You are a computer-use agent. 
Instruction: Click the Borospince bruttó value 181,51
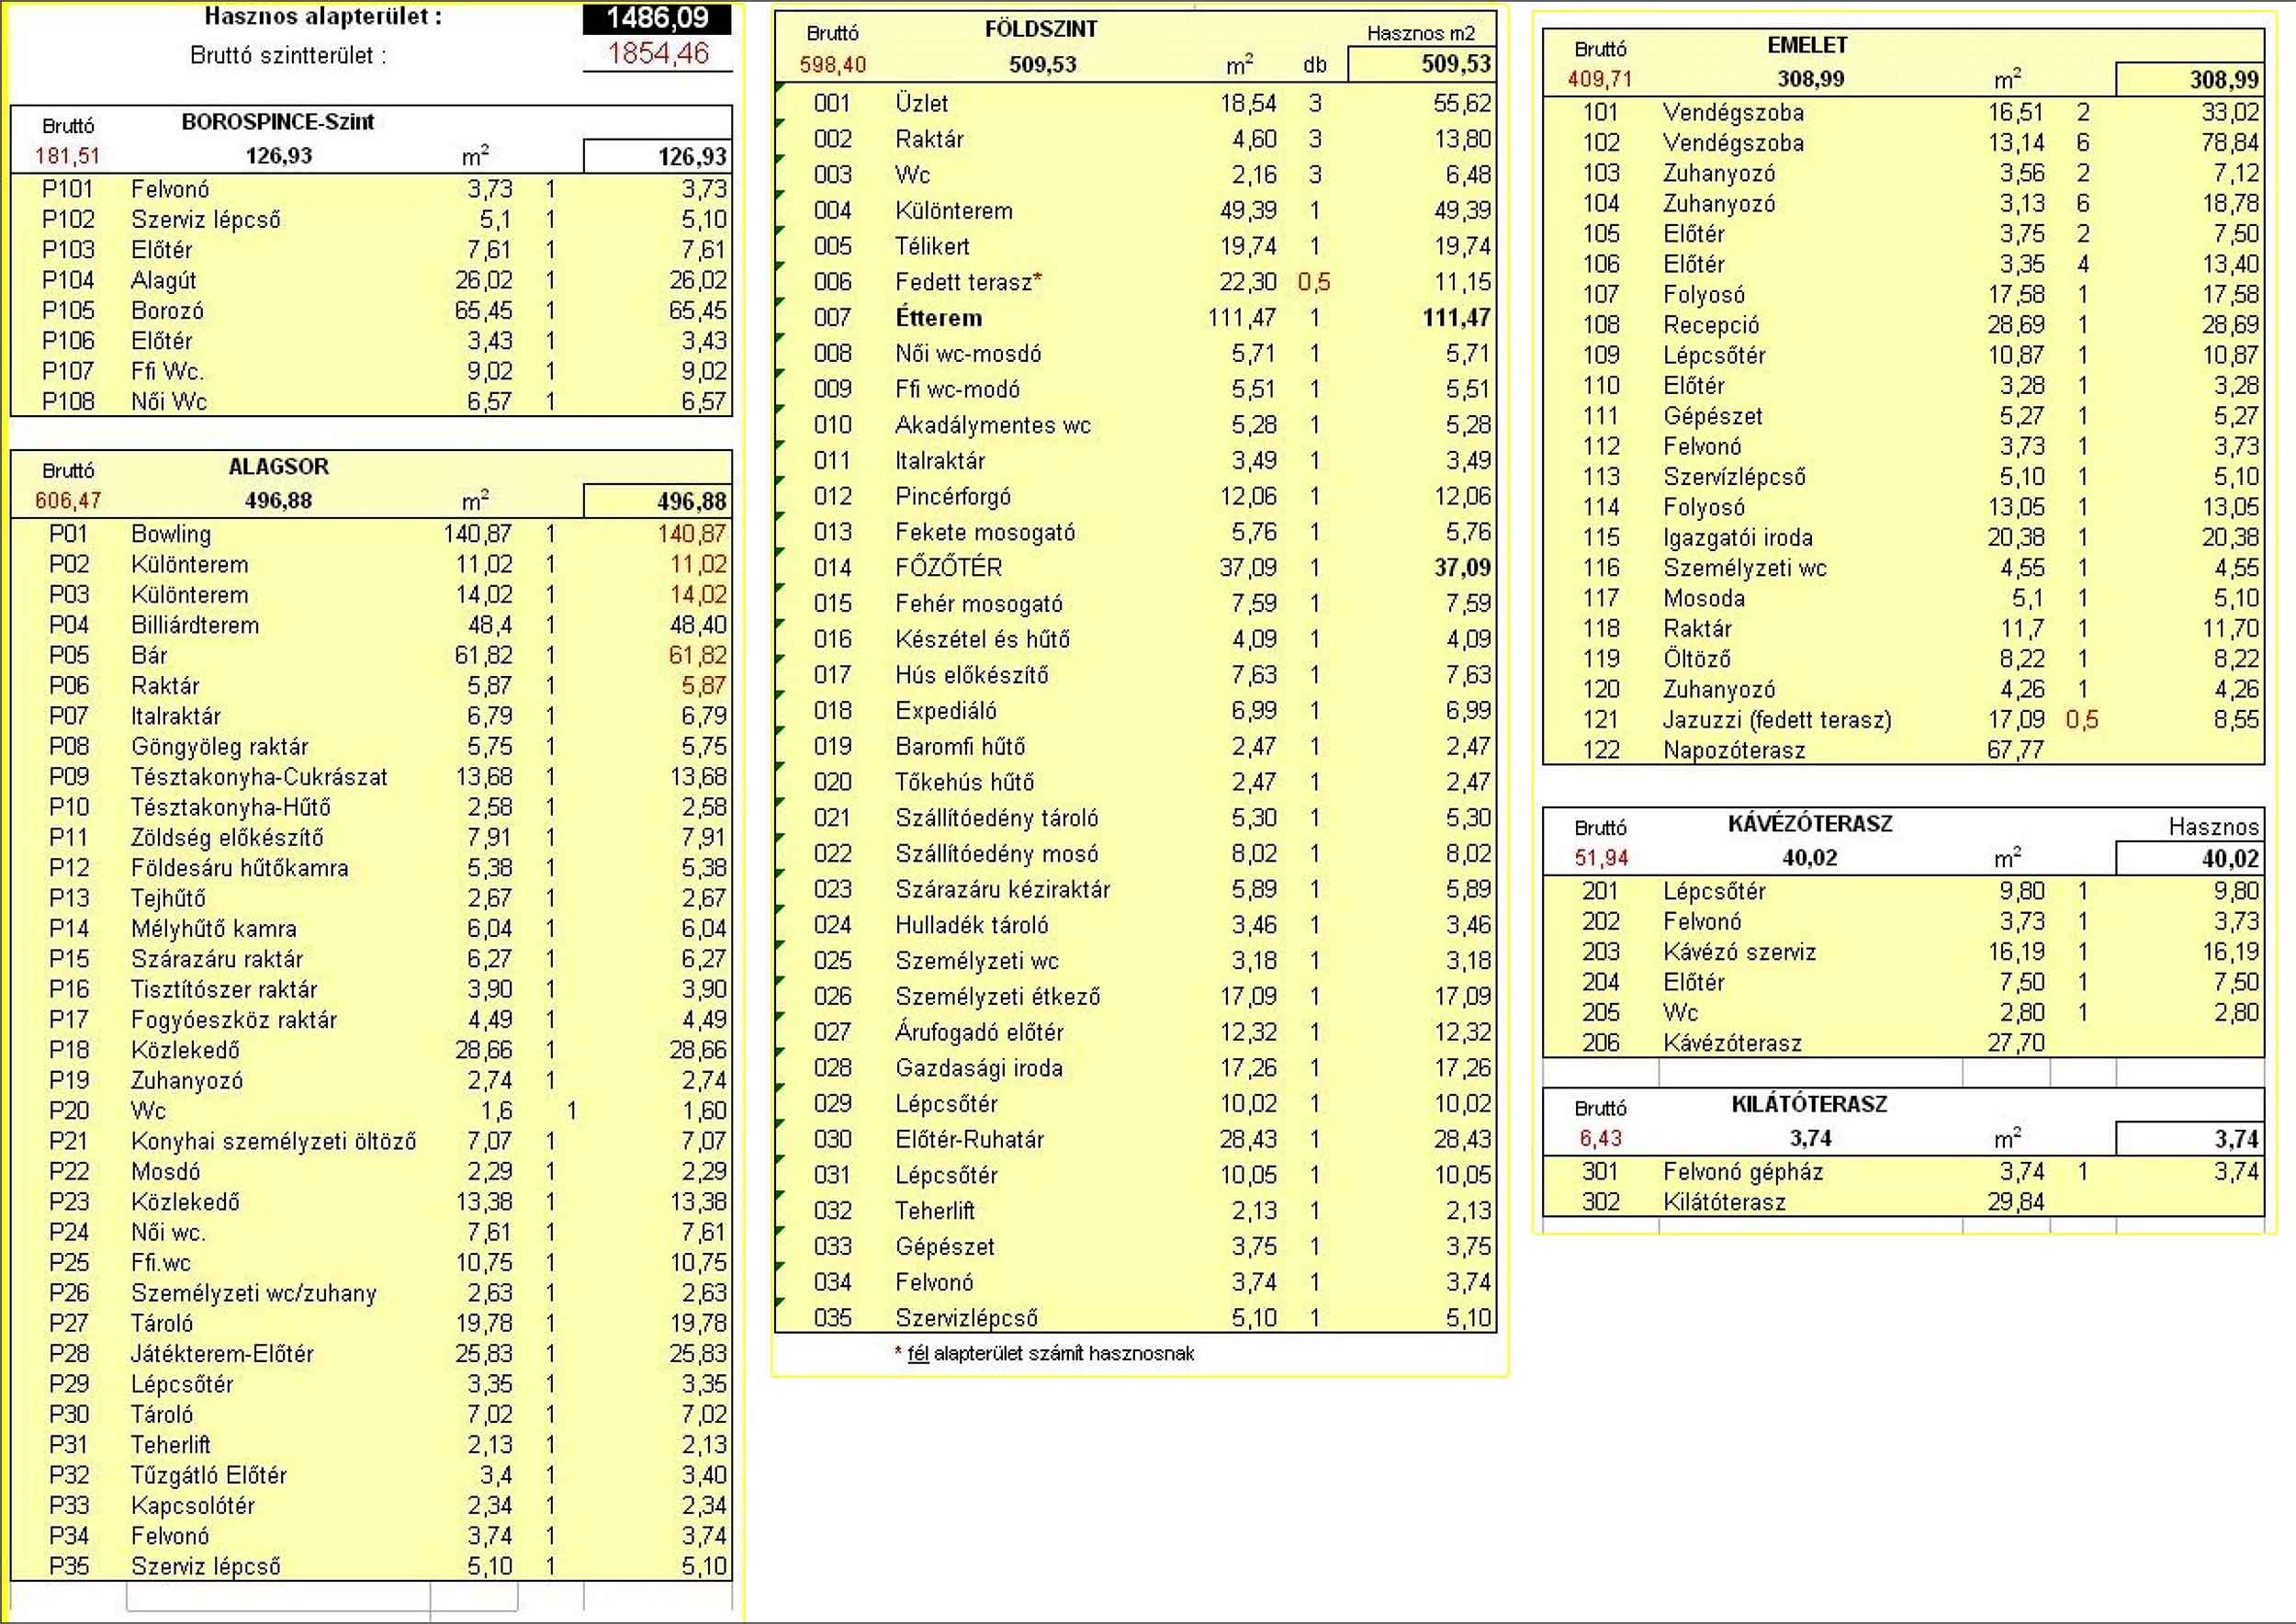pyautogui.click(x=68, y=156)
